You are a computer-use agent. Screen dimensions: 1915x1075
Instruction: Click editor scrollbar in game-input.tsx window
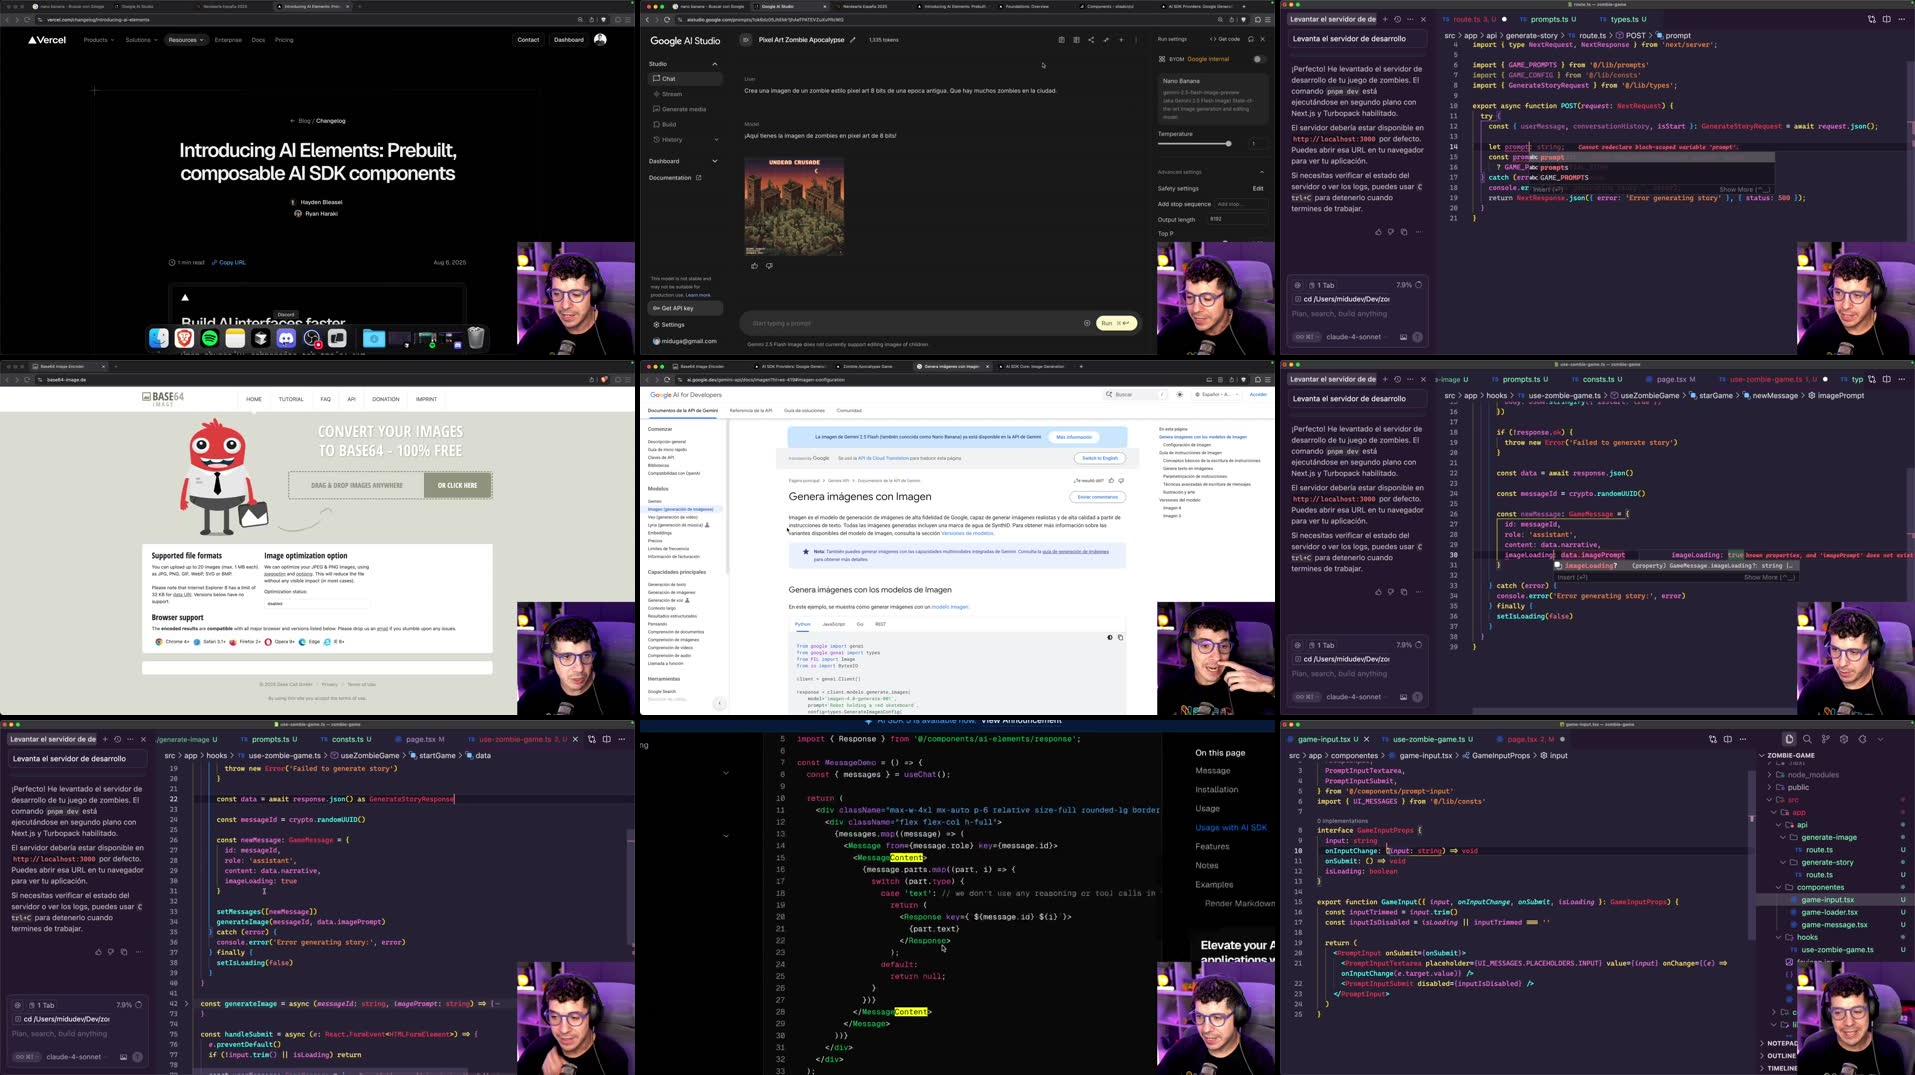click(x=1751, y=855)
